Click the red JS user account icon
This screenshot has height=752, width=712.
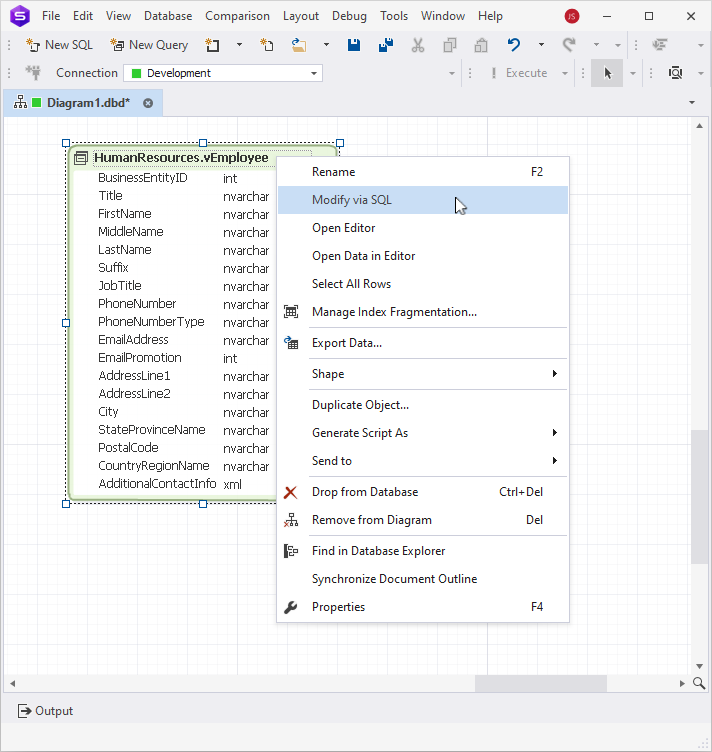click(x=572, y=16)
